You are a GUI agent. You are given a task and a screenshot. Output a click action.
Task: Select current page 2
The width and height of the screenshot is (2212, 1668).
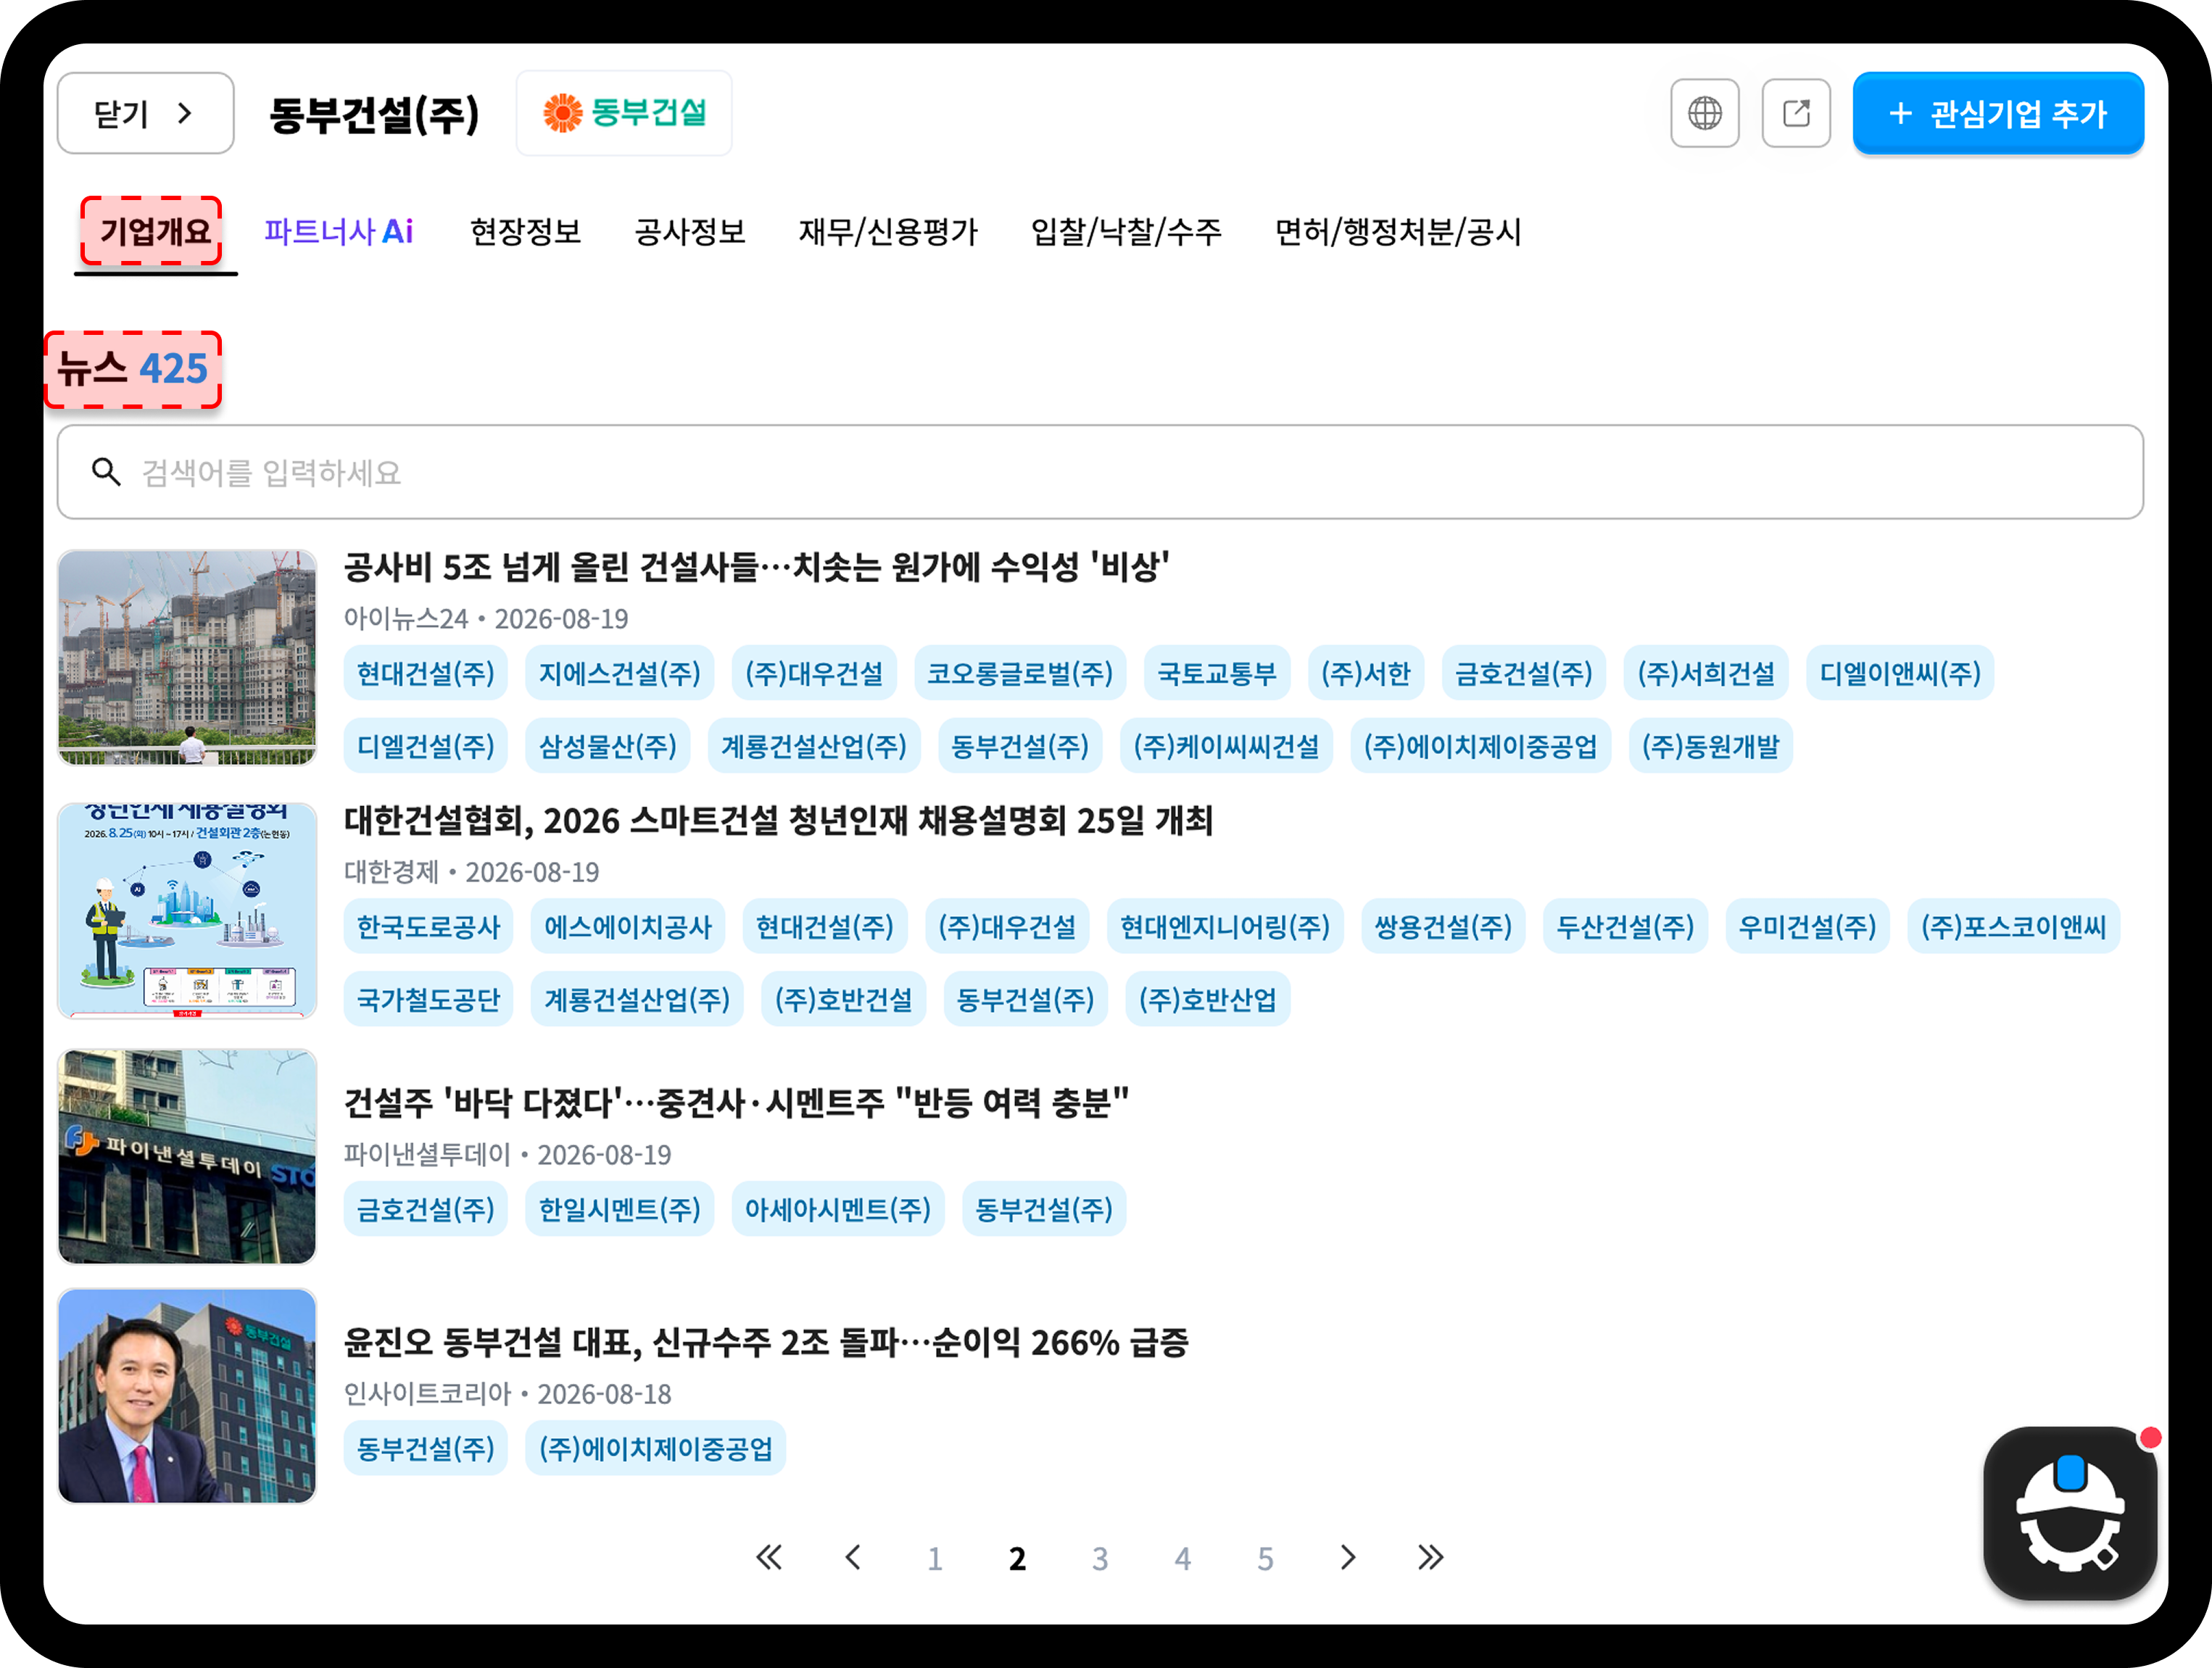(1017, 1558)
